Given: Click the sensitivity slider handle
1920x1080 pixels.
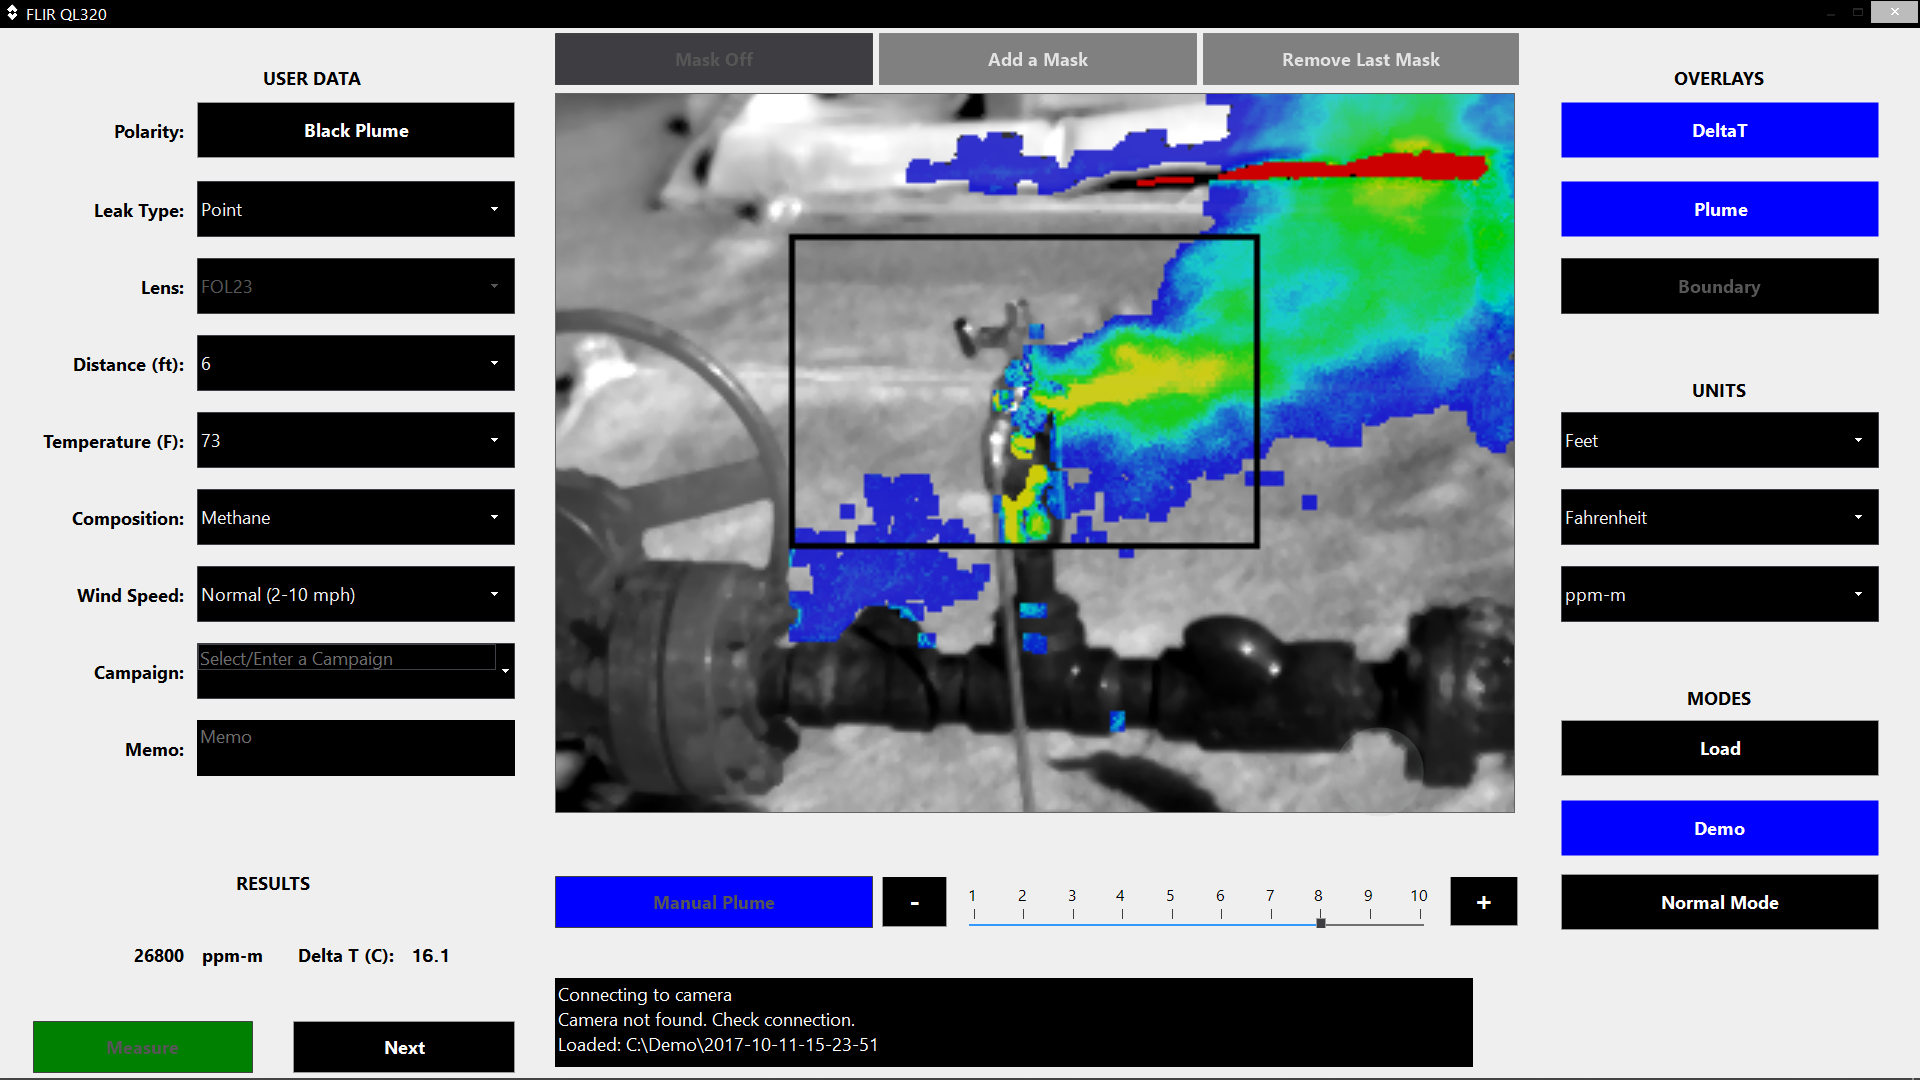Looking at the screenshot, I should click(x=1321, y=923).
